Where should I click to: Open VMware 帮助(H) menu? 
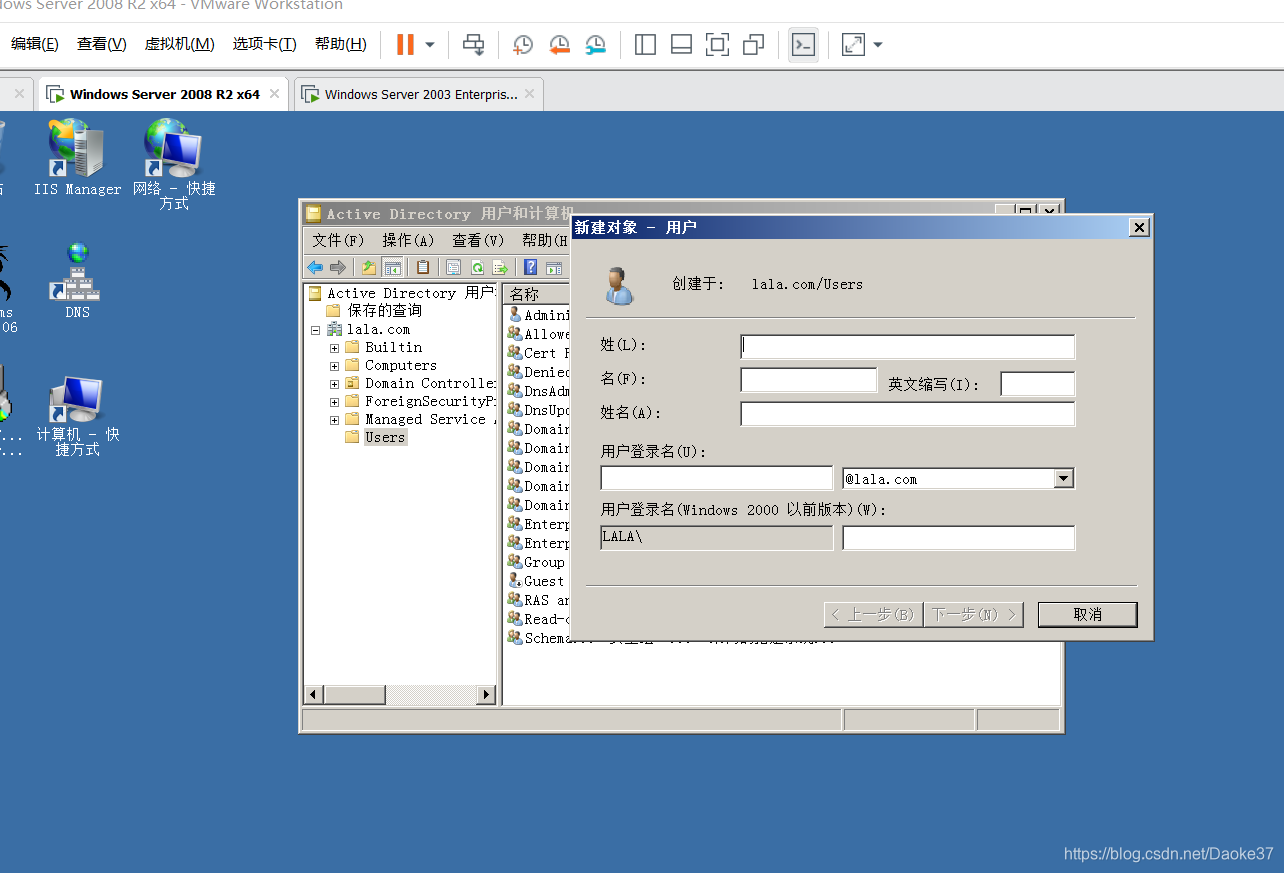pos(341,44)
